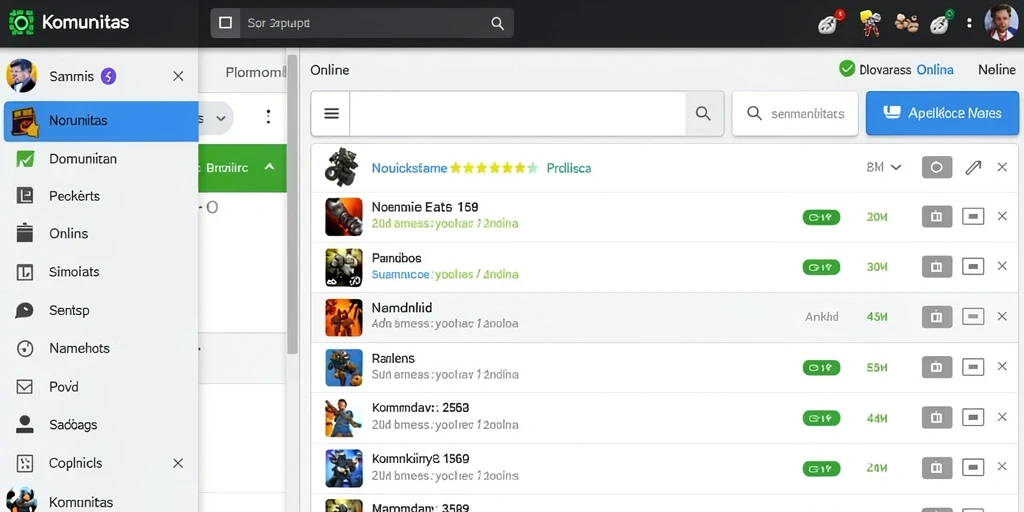Image resolution: width=1024 pixels, height=512 pixels.
Task: Collapse the green Bromiirc section
Action: 268,167
